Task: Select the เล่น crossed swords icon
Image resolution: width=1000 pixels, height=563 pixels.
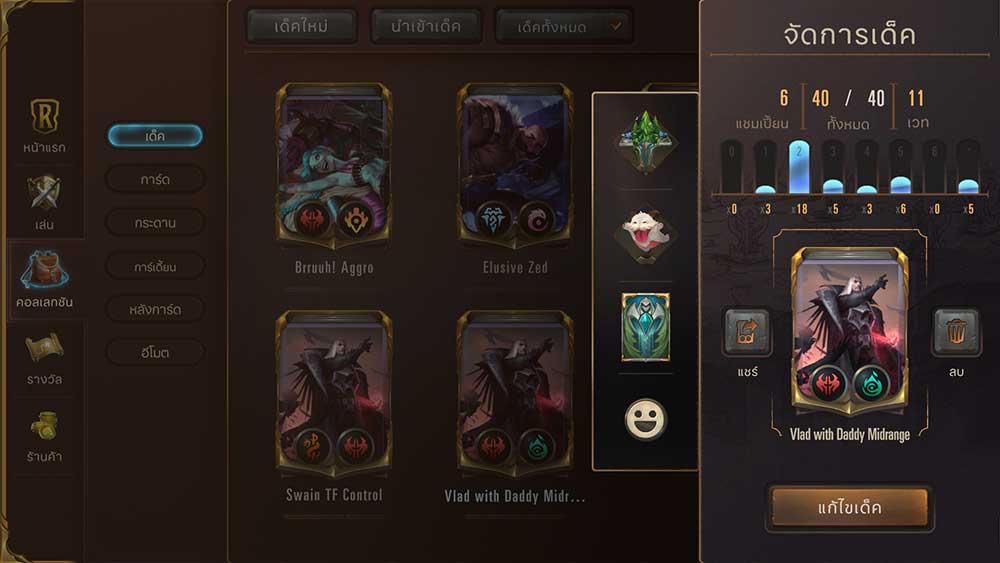Action: (44, 193)
